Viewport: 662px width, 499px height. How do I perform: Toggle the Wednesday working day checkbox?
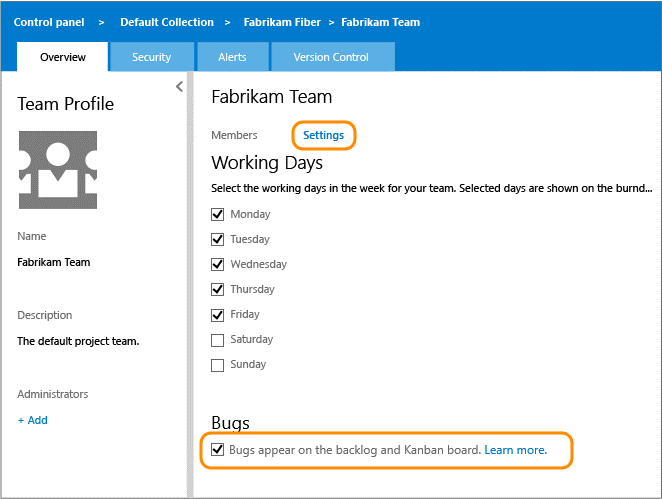(x=218, y=264)
